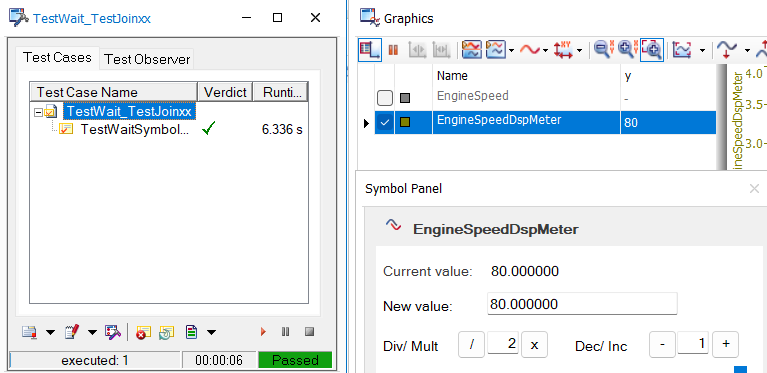Open dropdown beside the fit graph icon
The height and width of the screenshot is (373, 767).
702,50
